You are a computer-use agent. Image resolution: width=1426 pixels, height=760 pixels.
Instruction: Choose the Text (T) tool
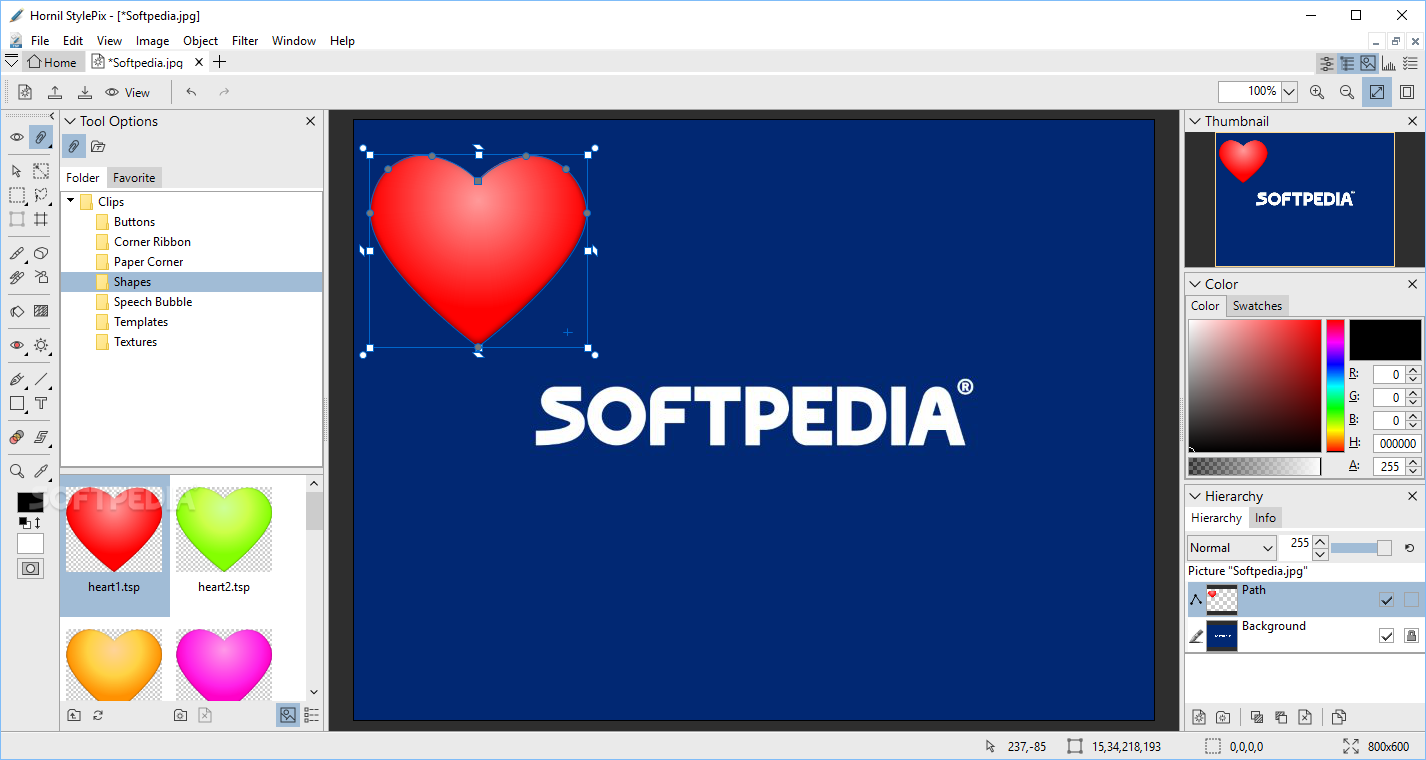tap(41, 404)
